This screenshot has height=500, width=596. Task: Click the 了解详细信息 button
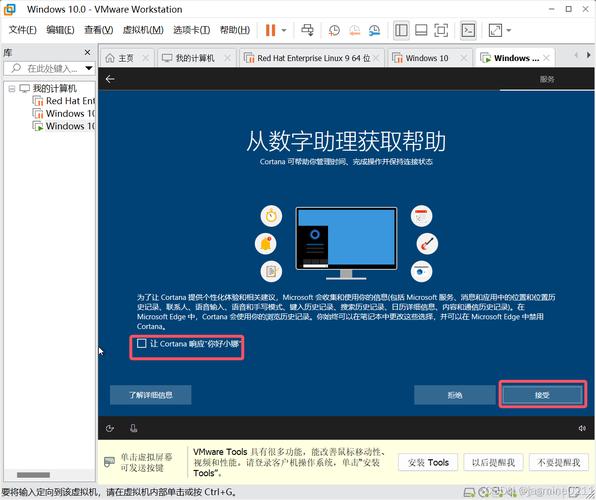[151, 395]
